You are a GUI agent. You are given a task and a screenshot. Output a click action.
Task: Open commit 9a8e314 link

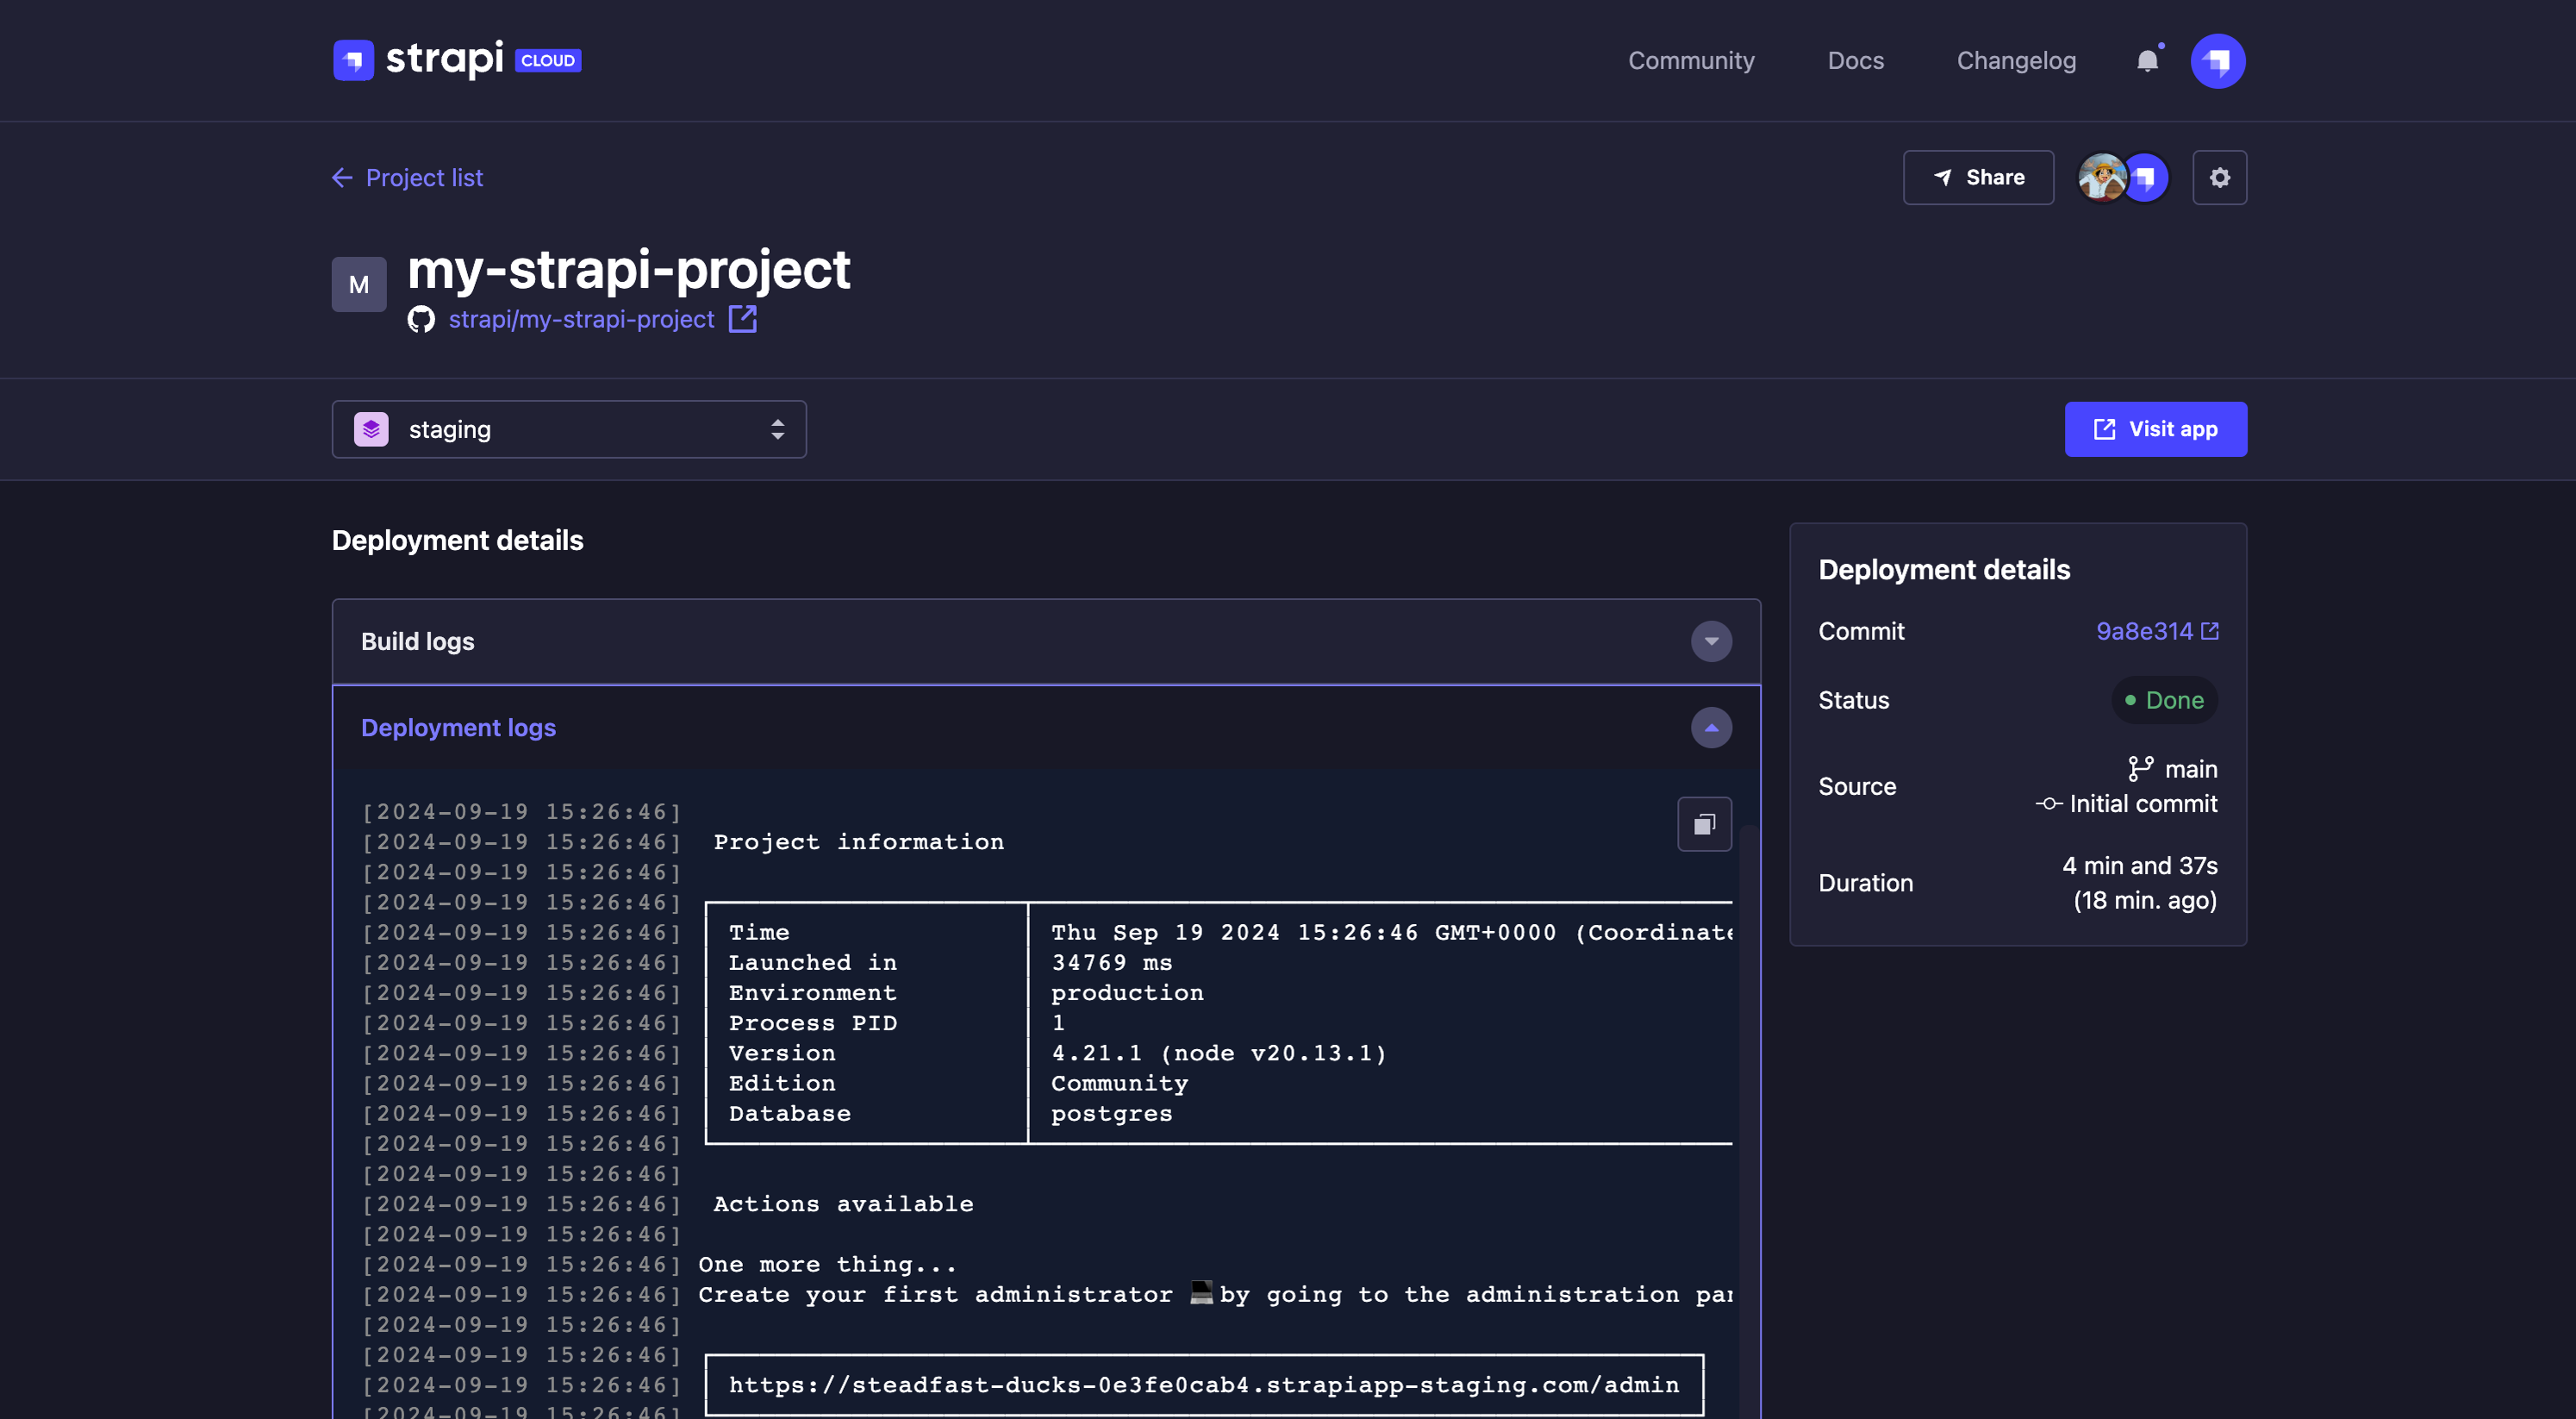pos(2144,631)
